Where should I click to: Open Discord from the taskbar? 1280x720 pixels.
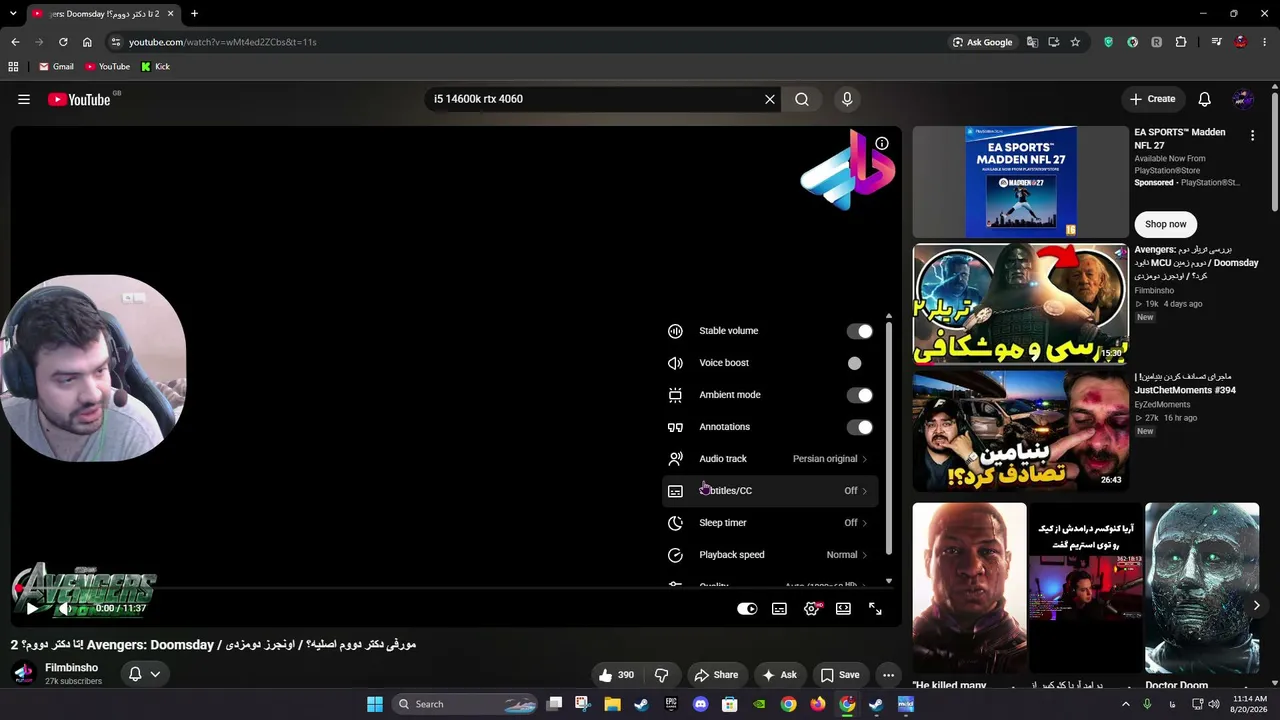[x=700, y=704]
